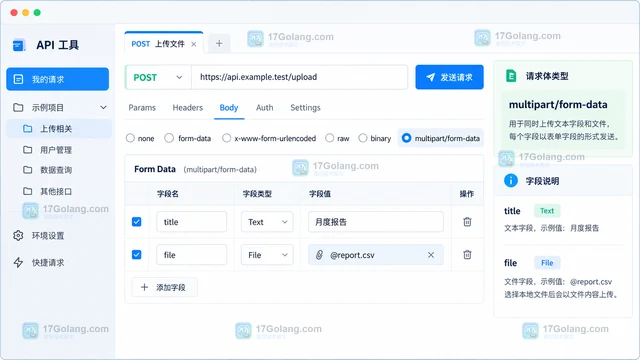Click the 字段名 column header
Image resolution: width=640 pixels, height=360 pixels.
click(x=168, y=194)
